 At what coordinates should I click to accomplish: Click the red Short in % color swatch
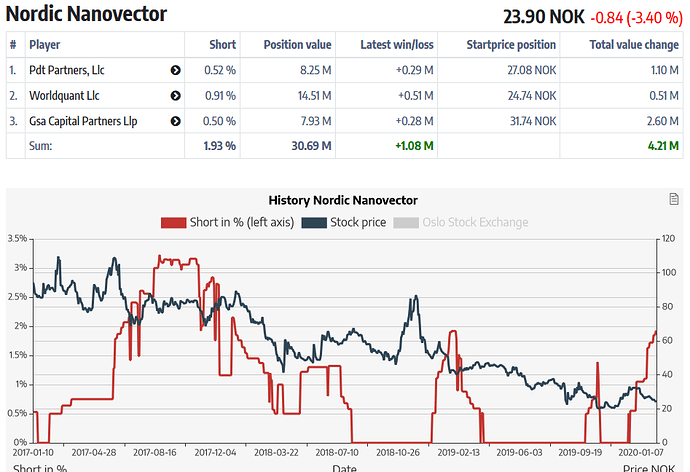[173, 223]
